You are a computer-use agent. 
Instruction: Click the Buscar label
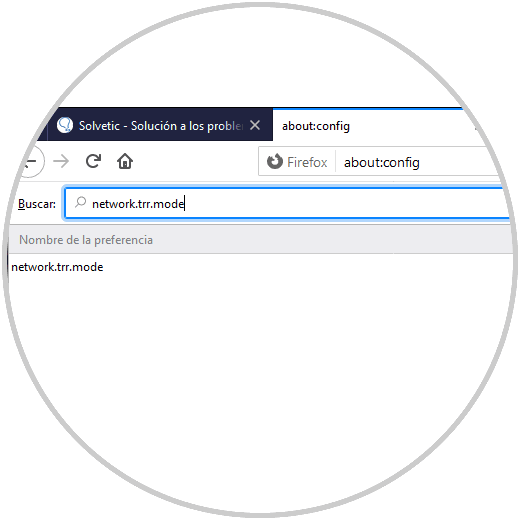pos(37,204)
